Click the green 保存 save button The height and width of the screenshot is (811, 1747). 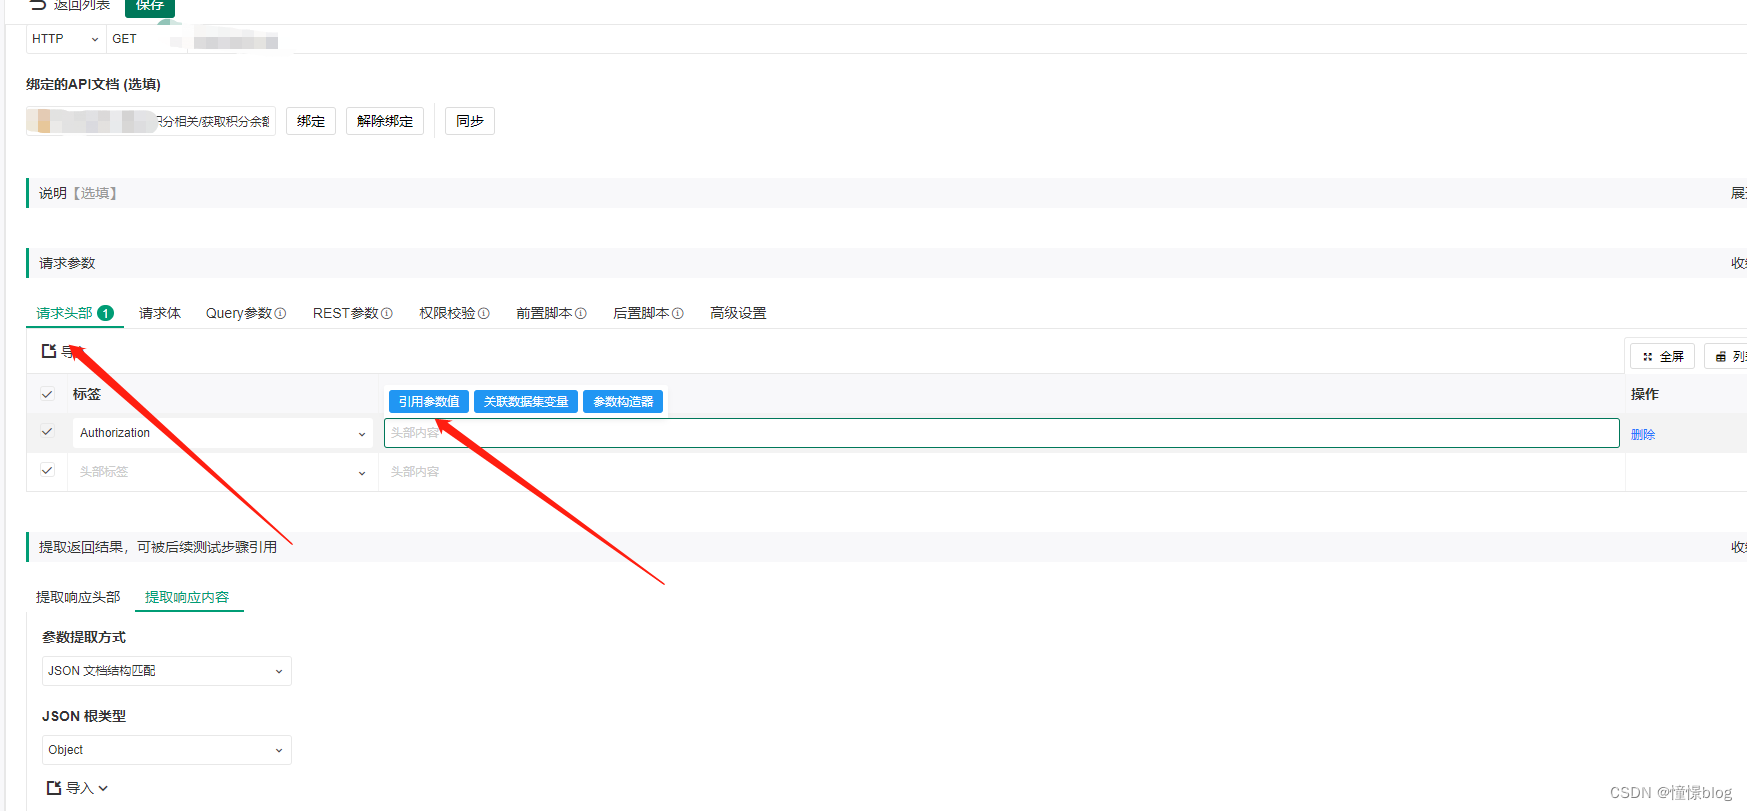pyautogui.click(x=150, y=6)
